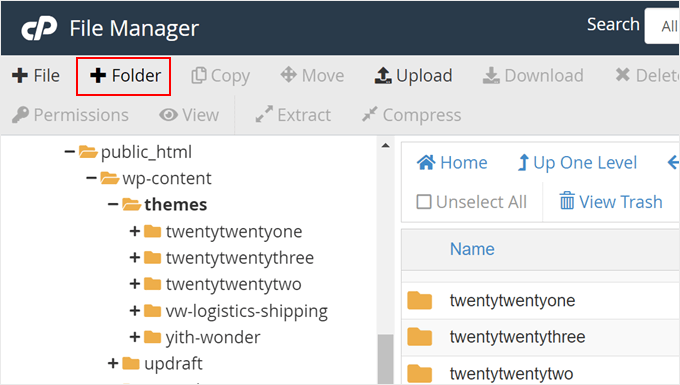The width and height of the screenshot is (680, 385).
Task: Select vw-logistics-shipping folder in tree
Action: pos(236,311)
